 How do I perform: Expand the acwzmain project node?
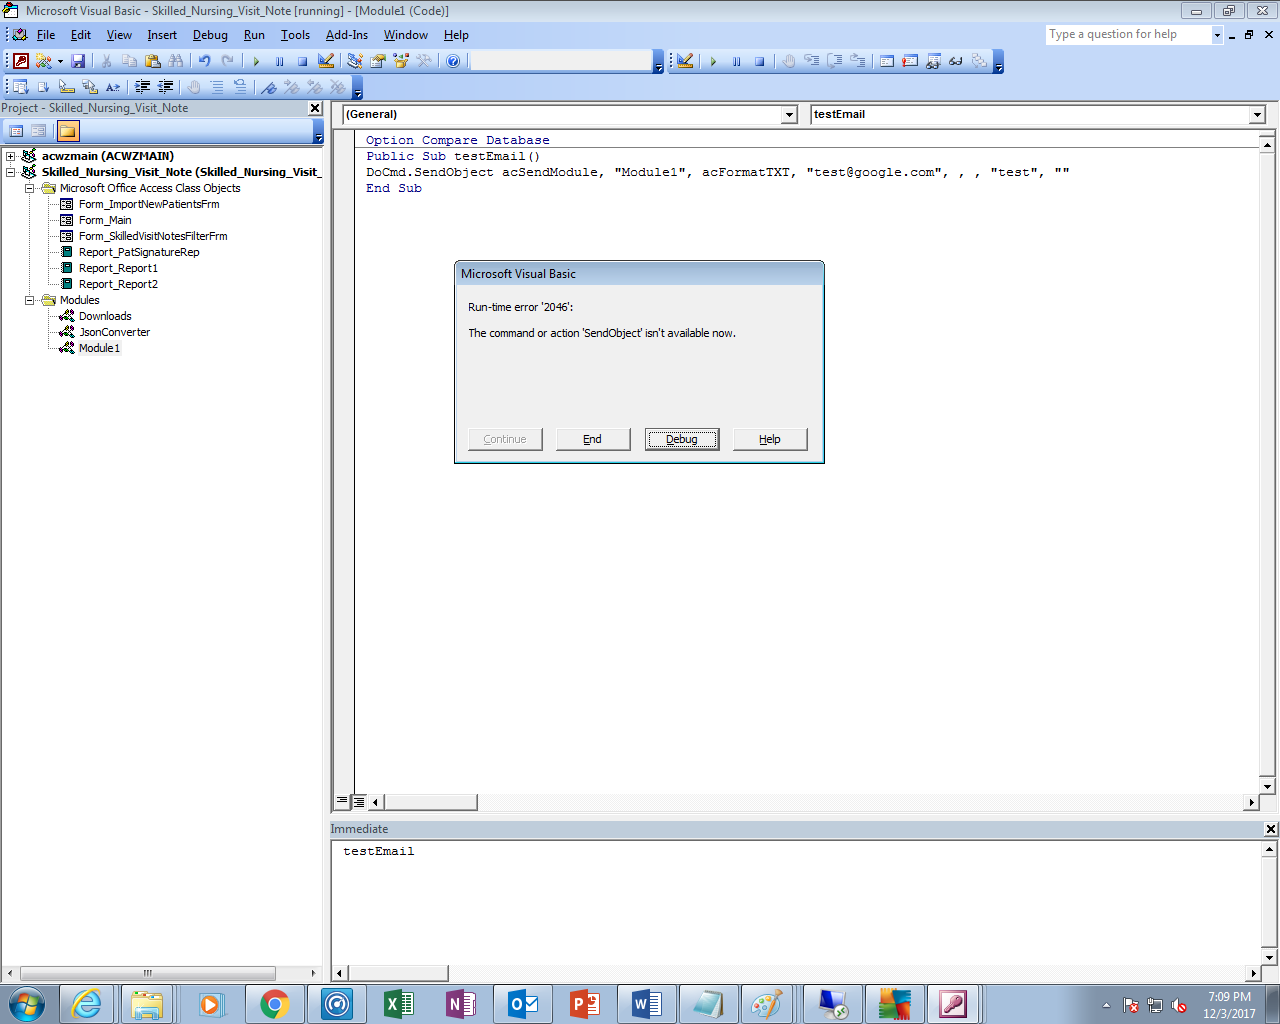tap(10, 156)
